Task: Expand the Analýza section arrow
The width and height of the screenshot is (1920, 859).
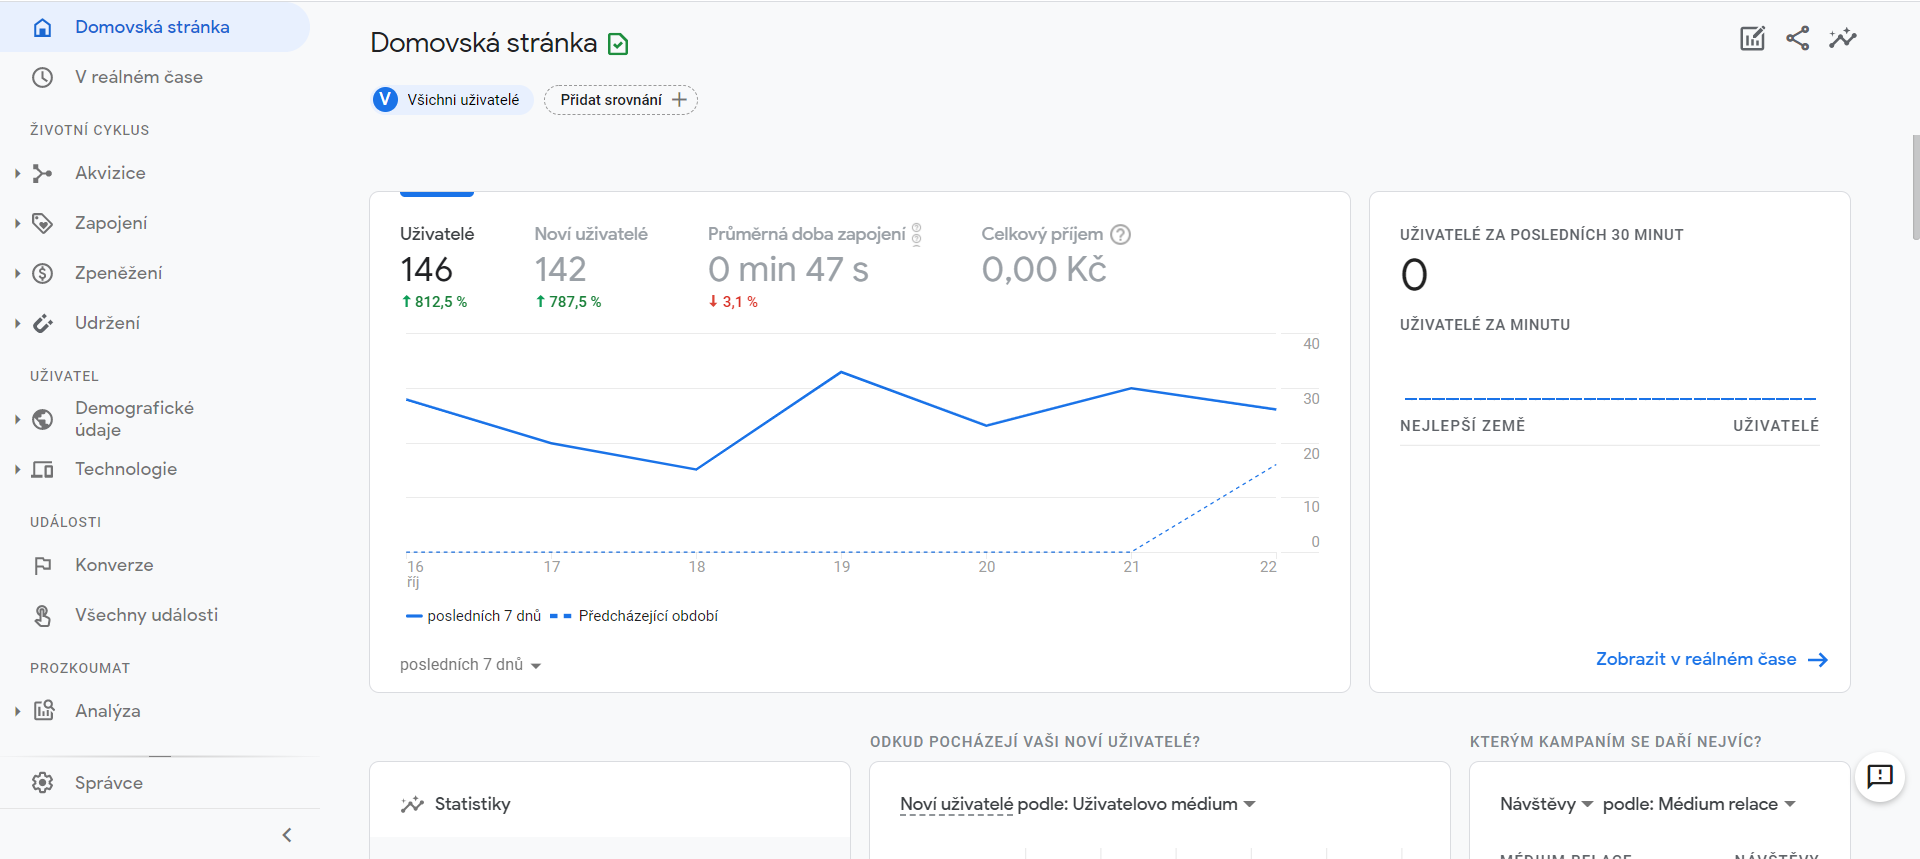Action: 17,711
